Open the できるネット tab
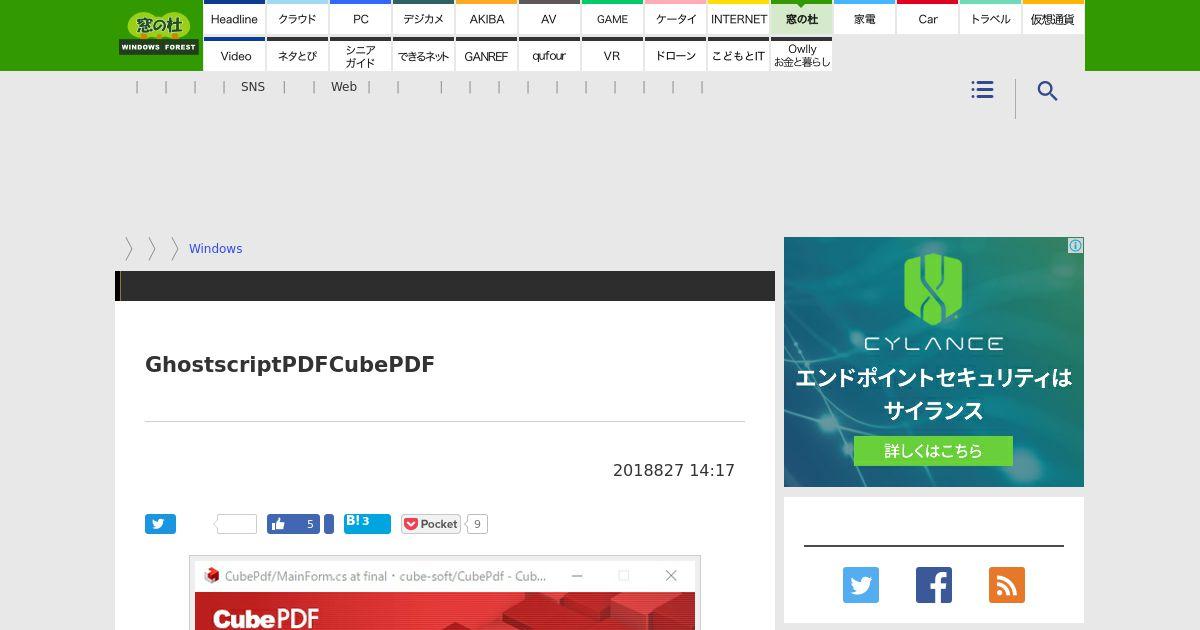The width and height of the screenshot is (1200, 630). point(423,54)
